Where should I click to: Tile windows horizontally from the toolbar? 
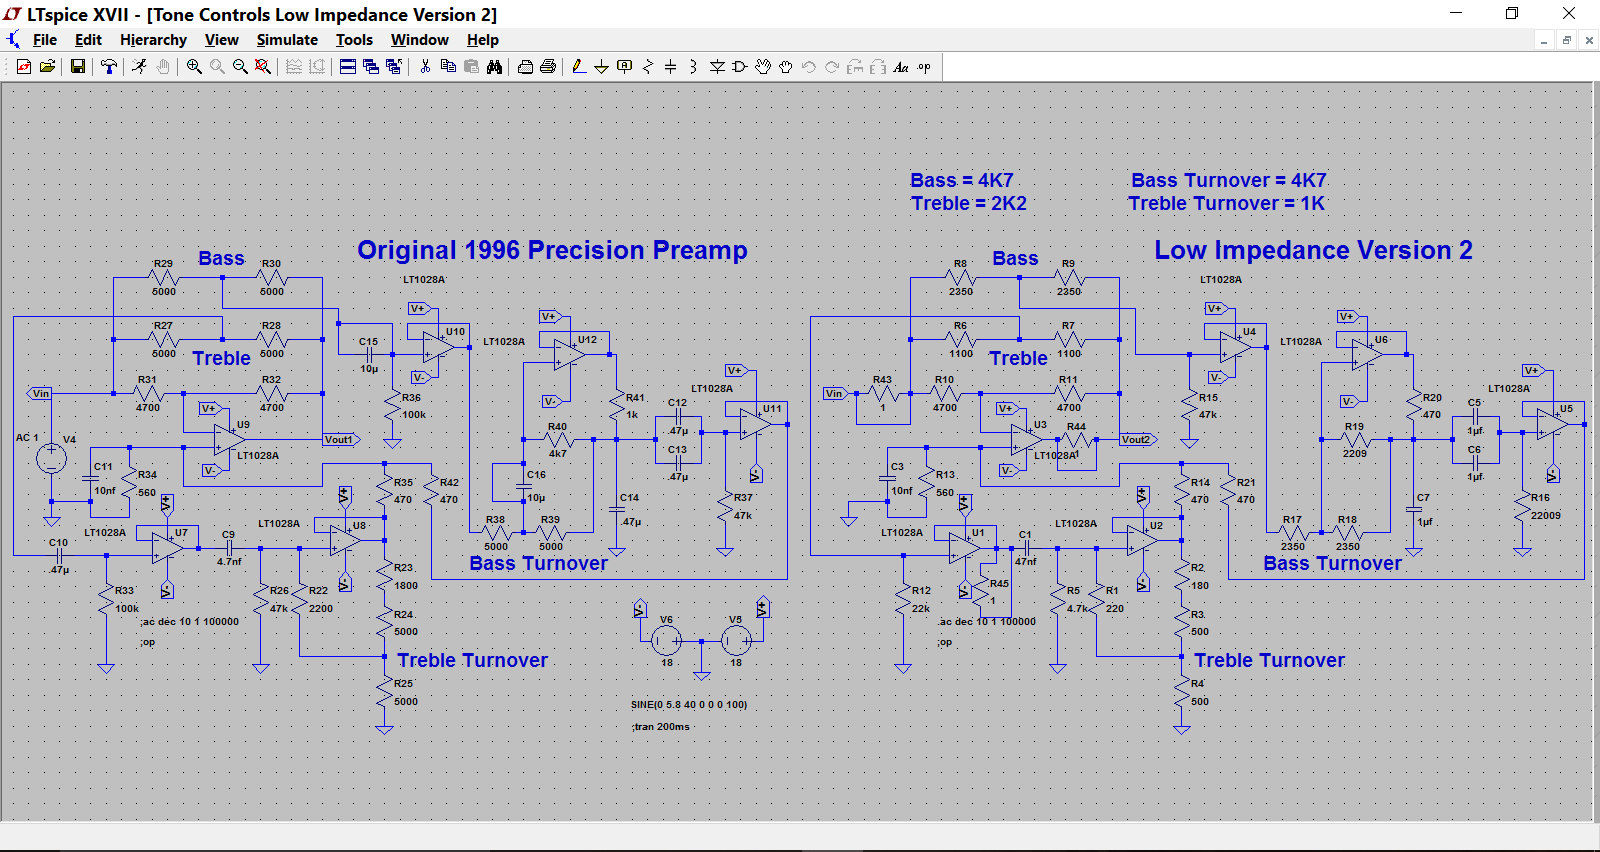point(348,67)
